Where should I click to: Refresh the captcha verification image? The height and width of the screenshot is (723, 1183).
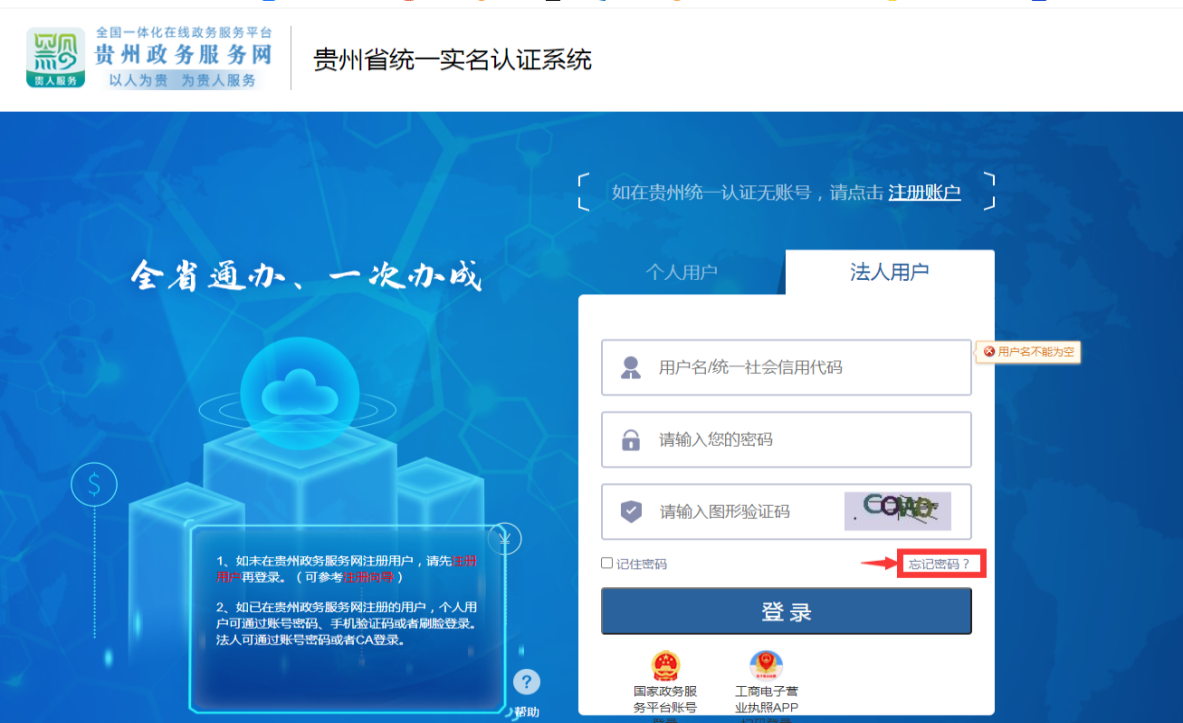click(897, 511)
